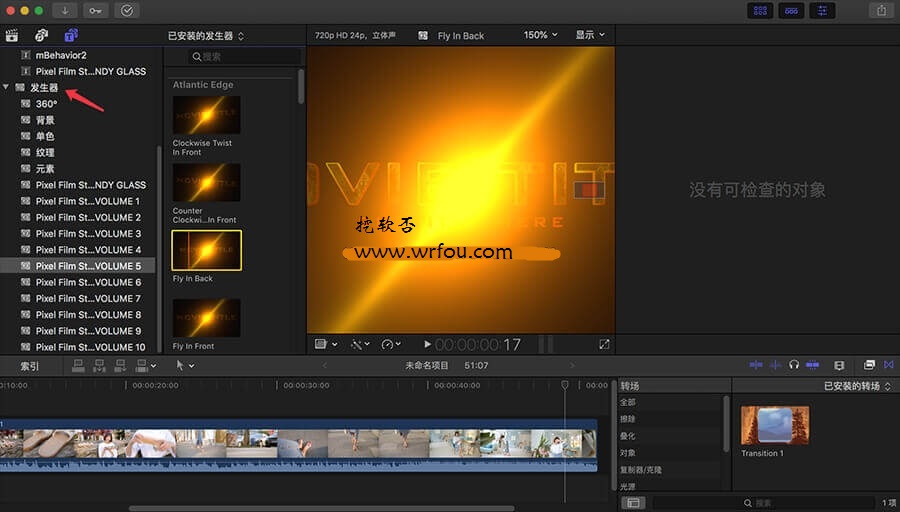900x512 pixels.
Task: Toggle the browser panel visibility button
Action: pyautogui.click(x=760, y=10)
